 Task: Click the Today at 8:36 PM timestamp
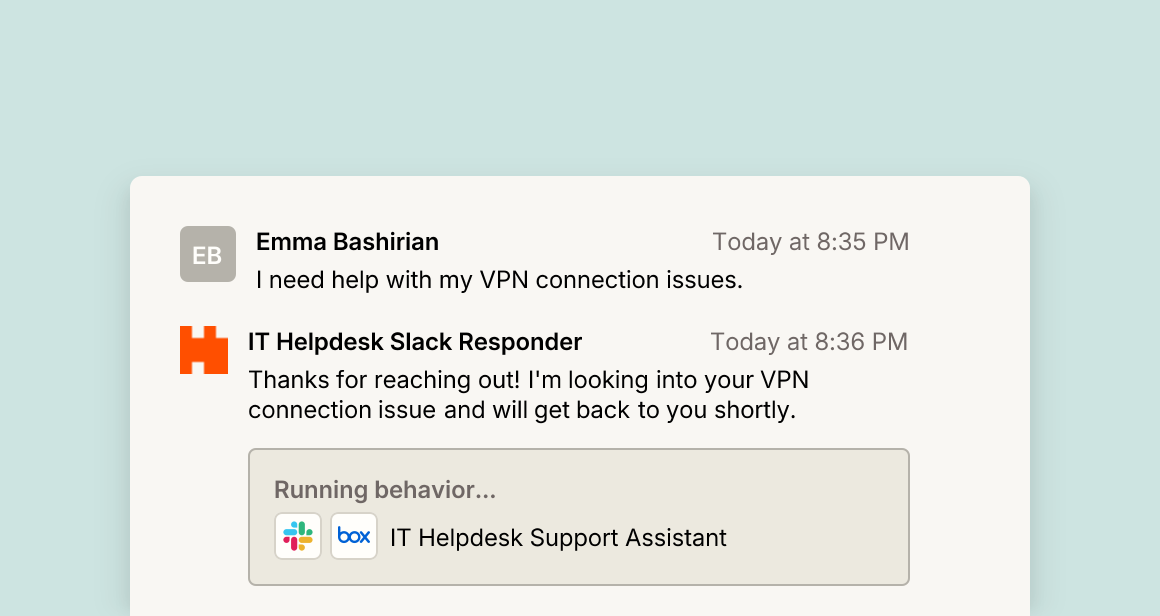pyautogui.click(x=809, y=342)
